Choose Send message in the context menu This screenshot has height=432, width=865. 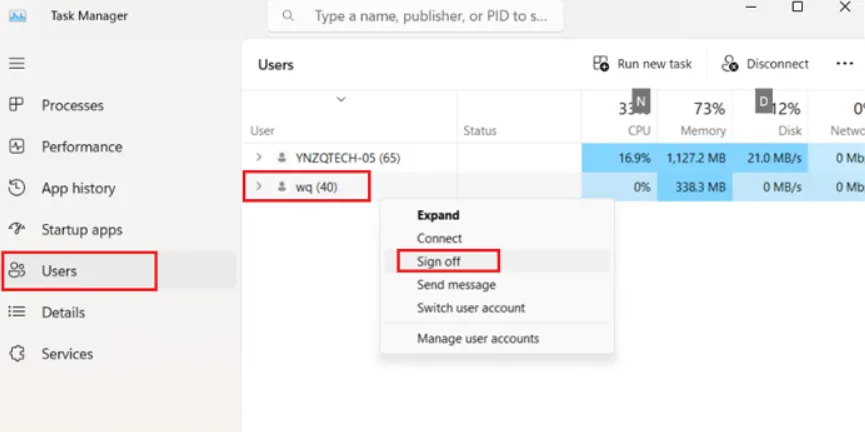[498, 285]
